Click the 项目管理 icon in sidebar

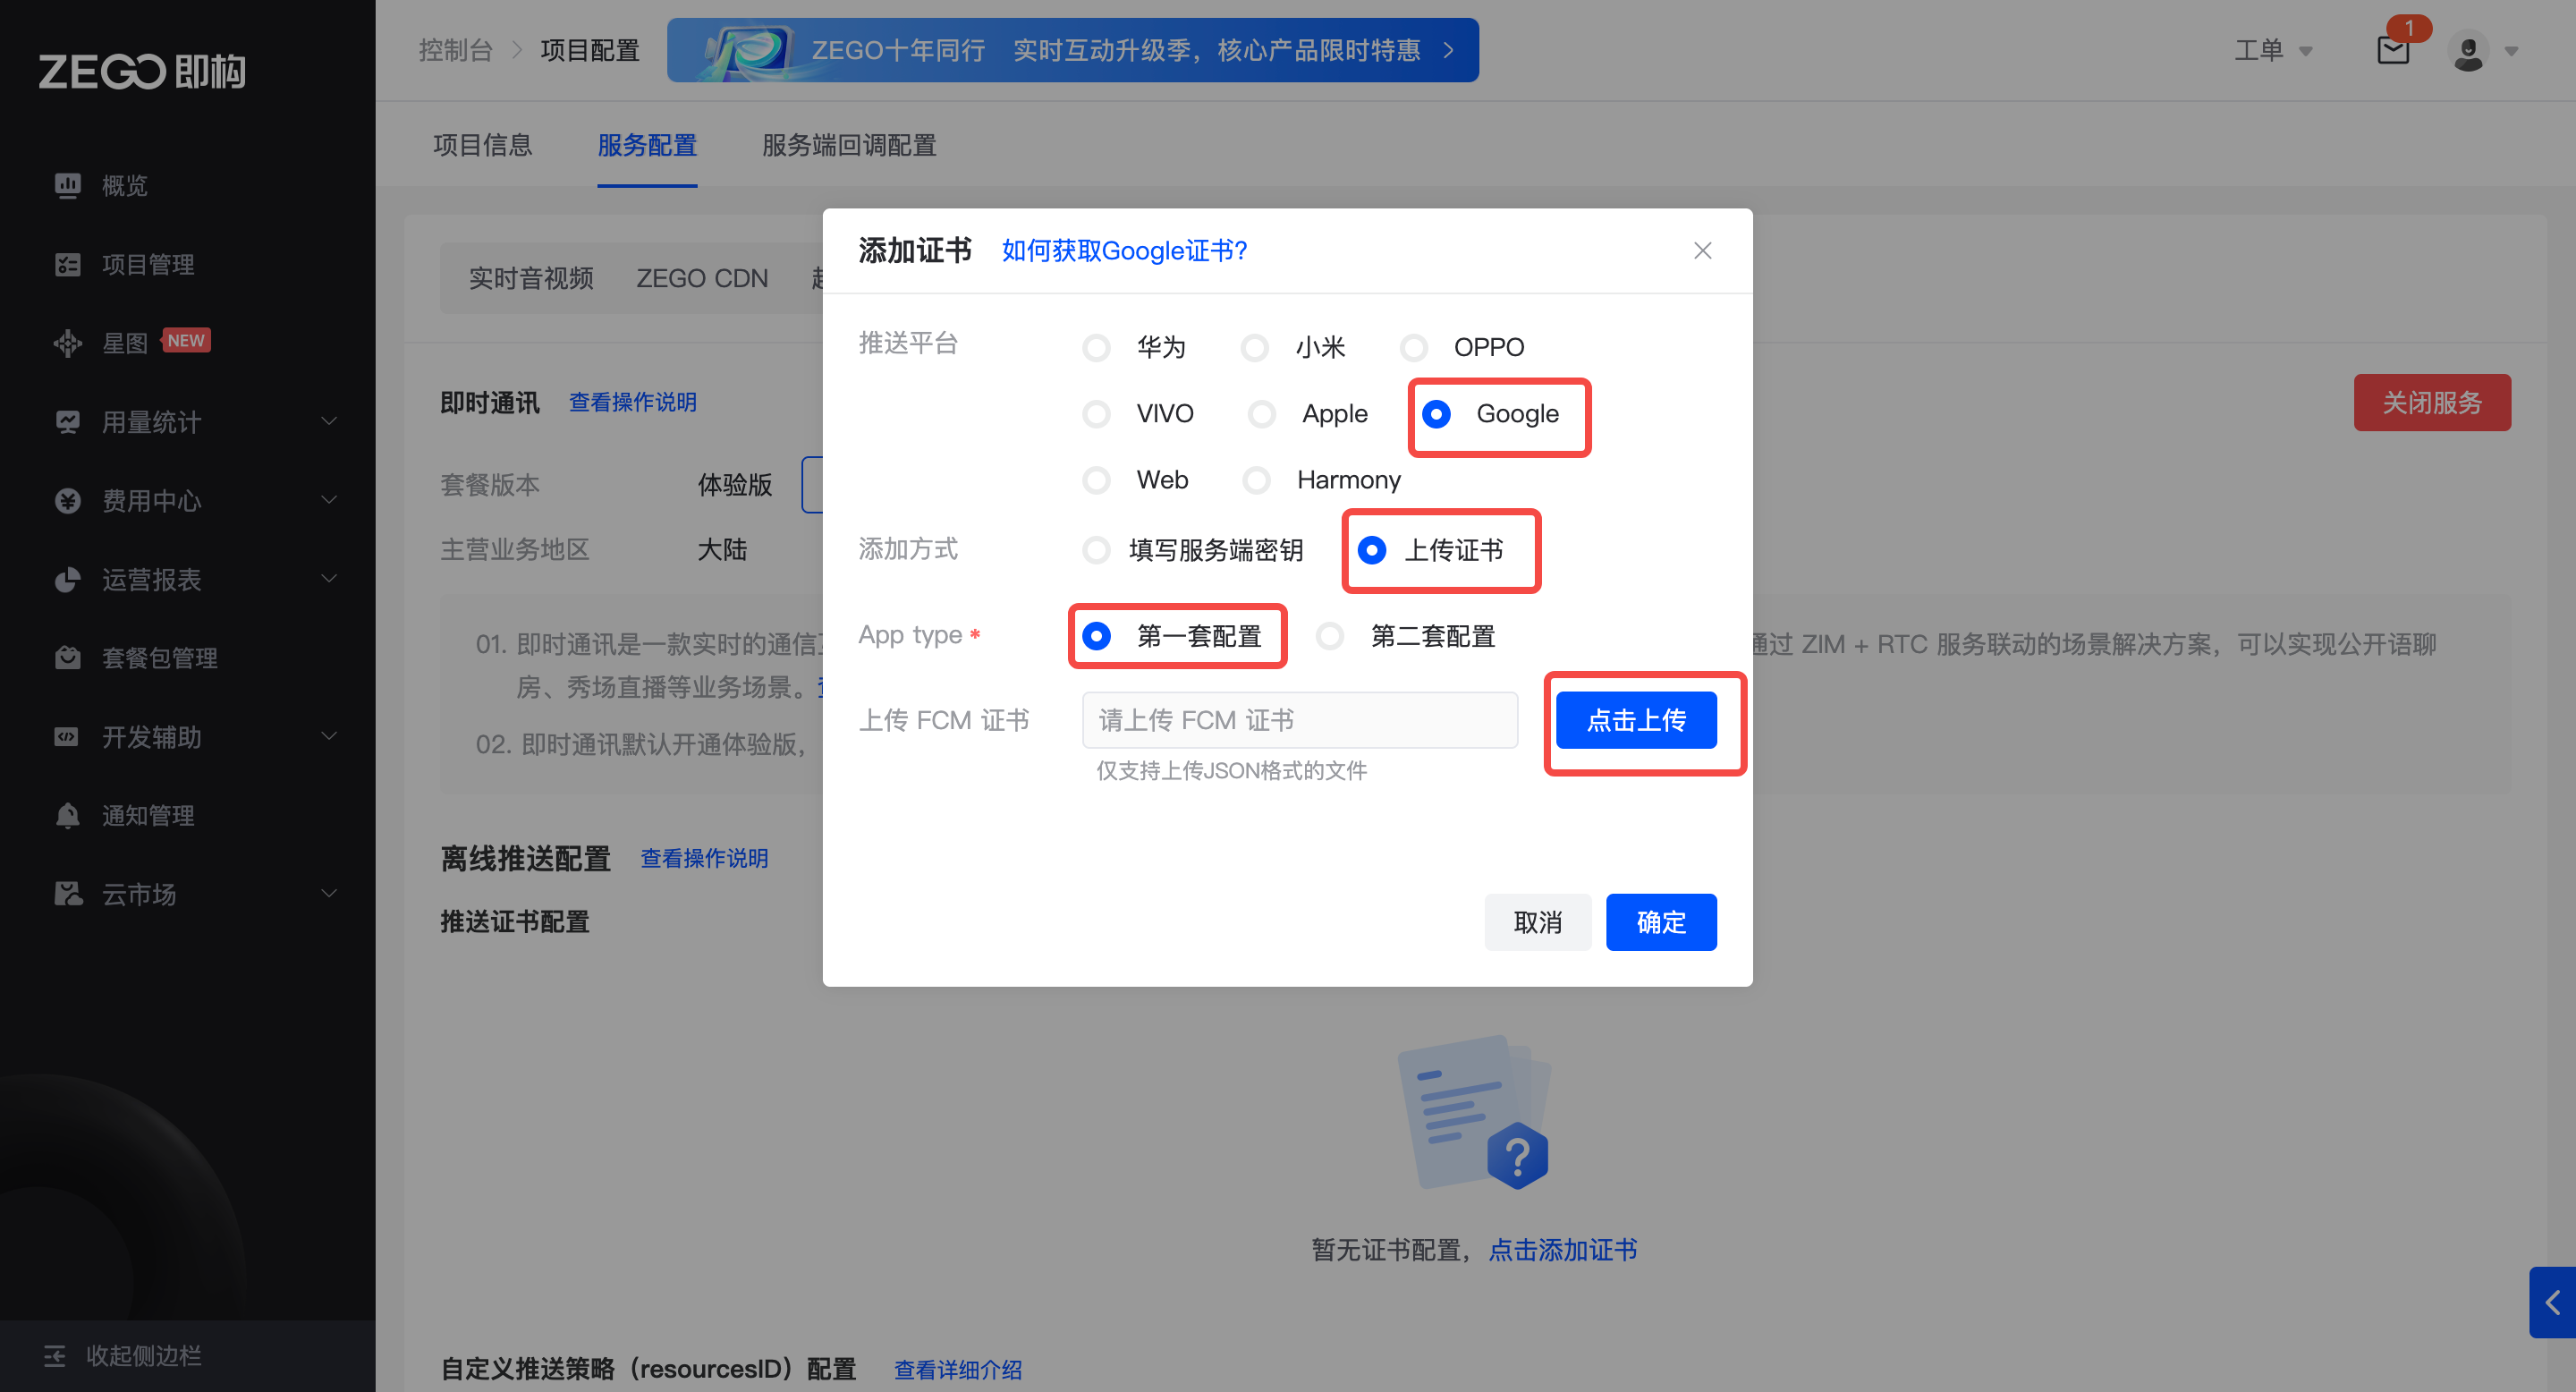tap(67, 264)
